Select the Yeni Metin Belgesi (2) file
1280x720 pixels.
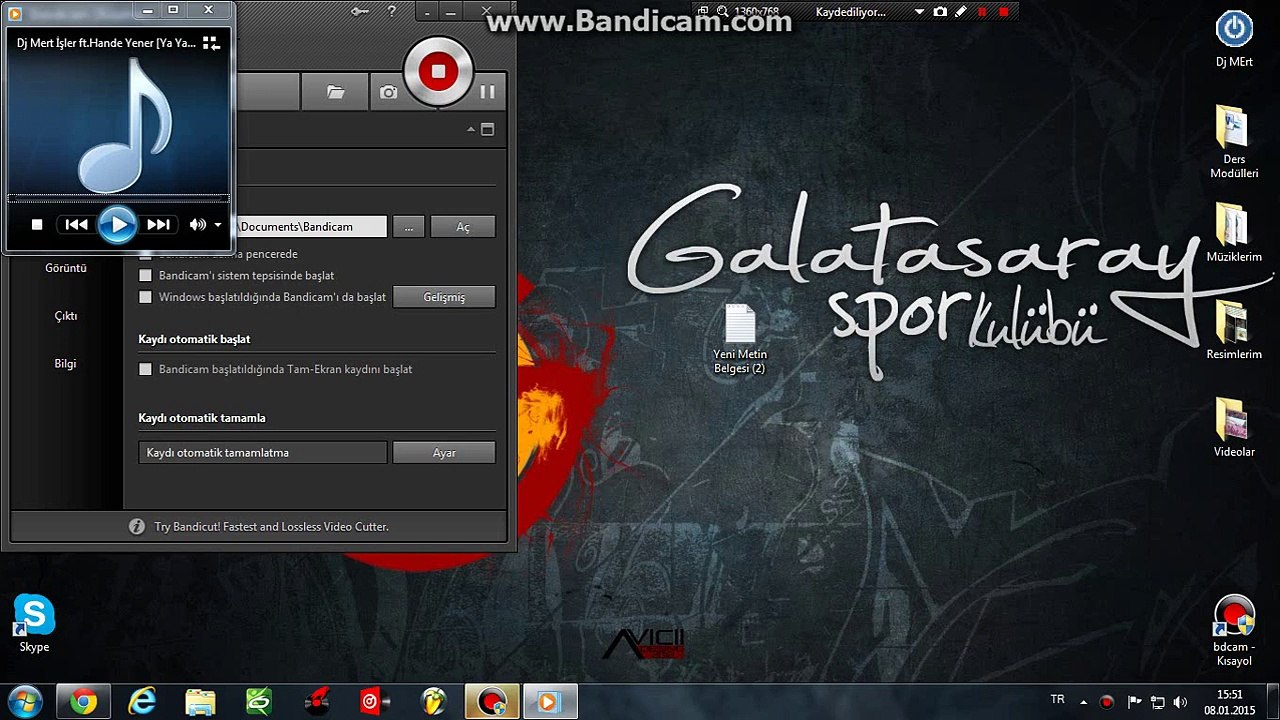(740, 339)
